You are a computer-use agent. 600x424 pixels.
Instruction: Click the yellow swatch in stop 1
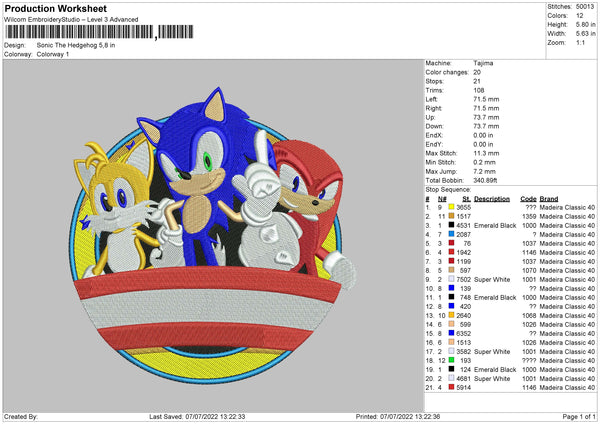pyautogui.click(x=451, y=207)
